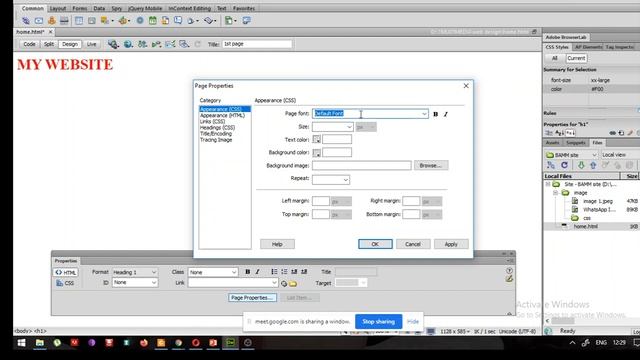Open the Repeat dropdown
Image resolution: width=640 pixels, height=360 pixels.
coord(345,180)
